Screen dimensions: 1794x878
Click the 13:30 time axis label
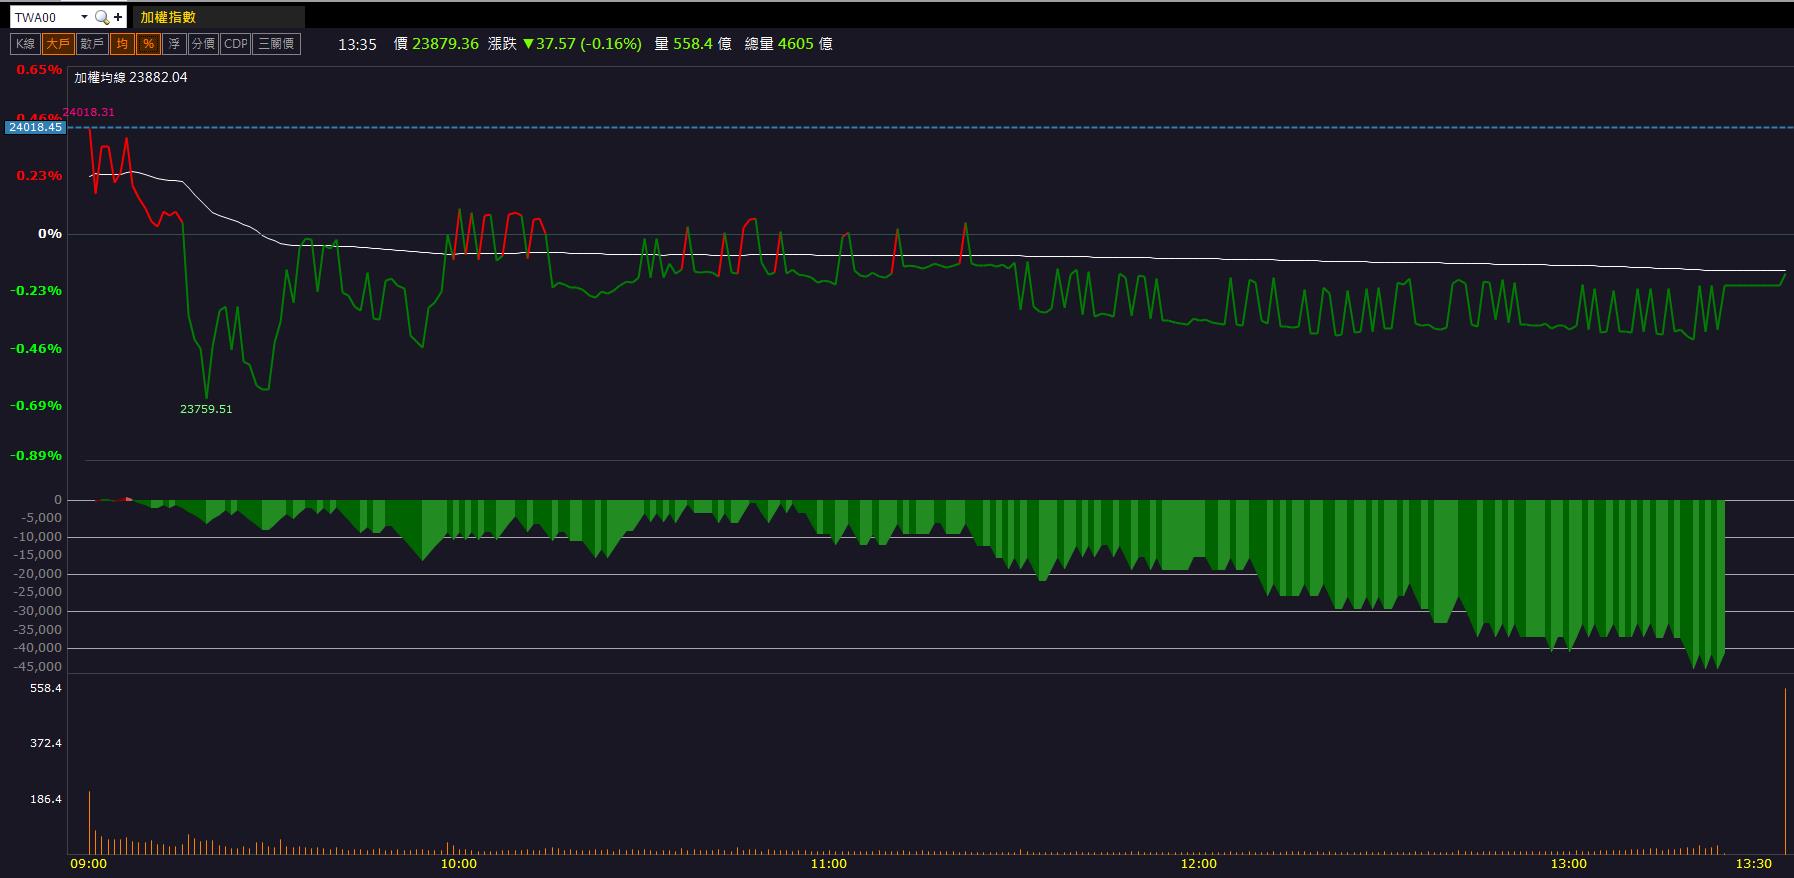(x=1754, y=863)
